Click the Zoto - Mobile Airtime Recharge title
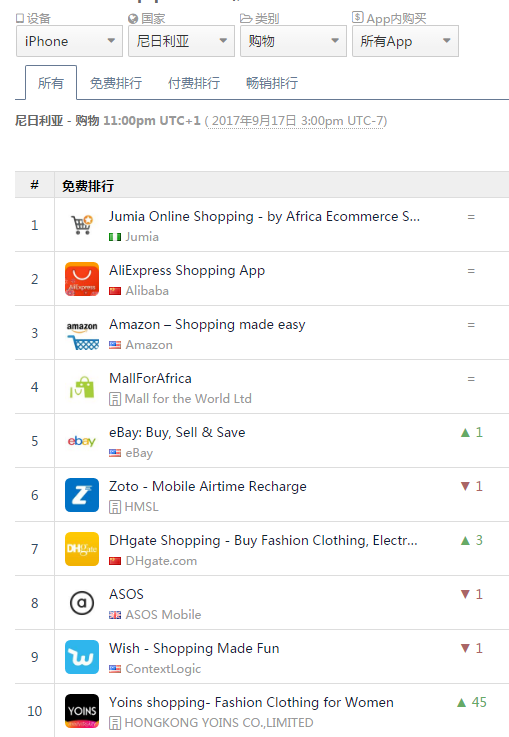This screenshot has height=737, width=509. [x=208, y=486]
